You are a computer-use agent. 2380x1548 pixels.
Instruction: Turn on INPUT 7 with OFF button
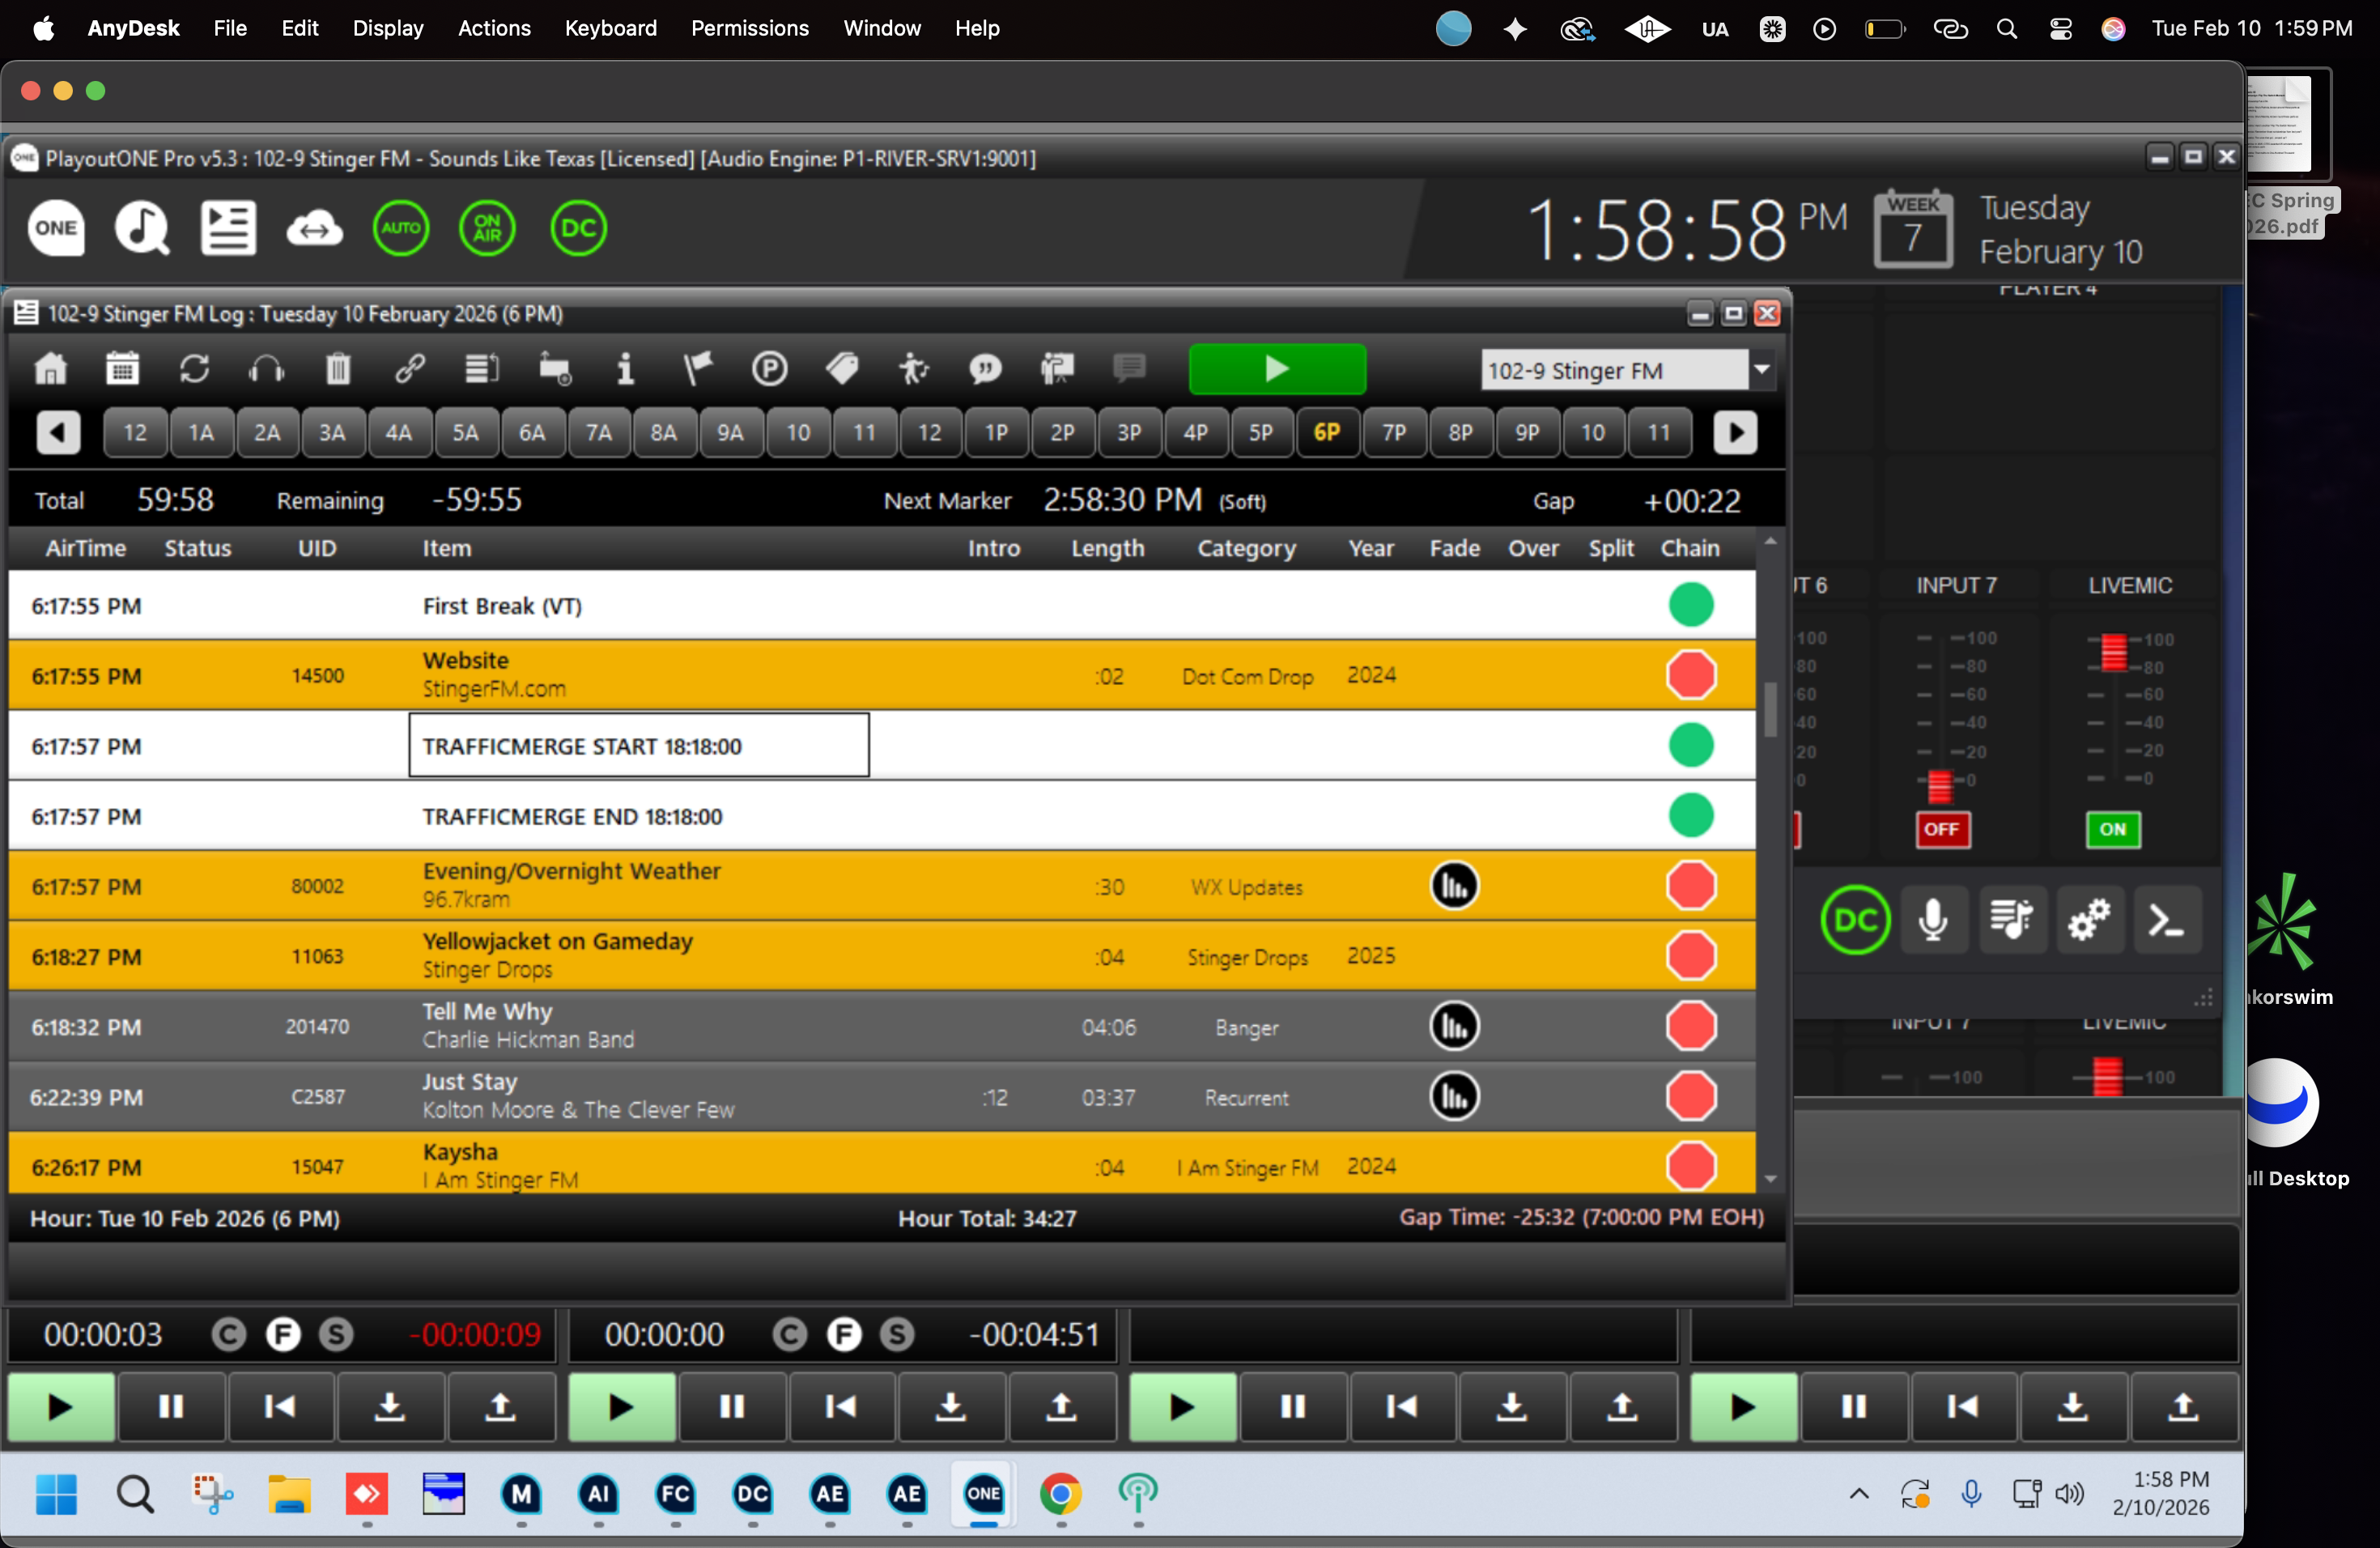coord(1942,829)
